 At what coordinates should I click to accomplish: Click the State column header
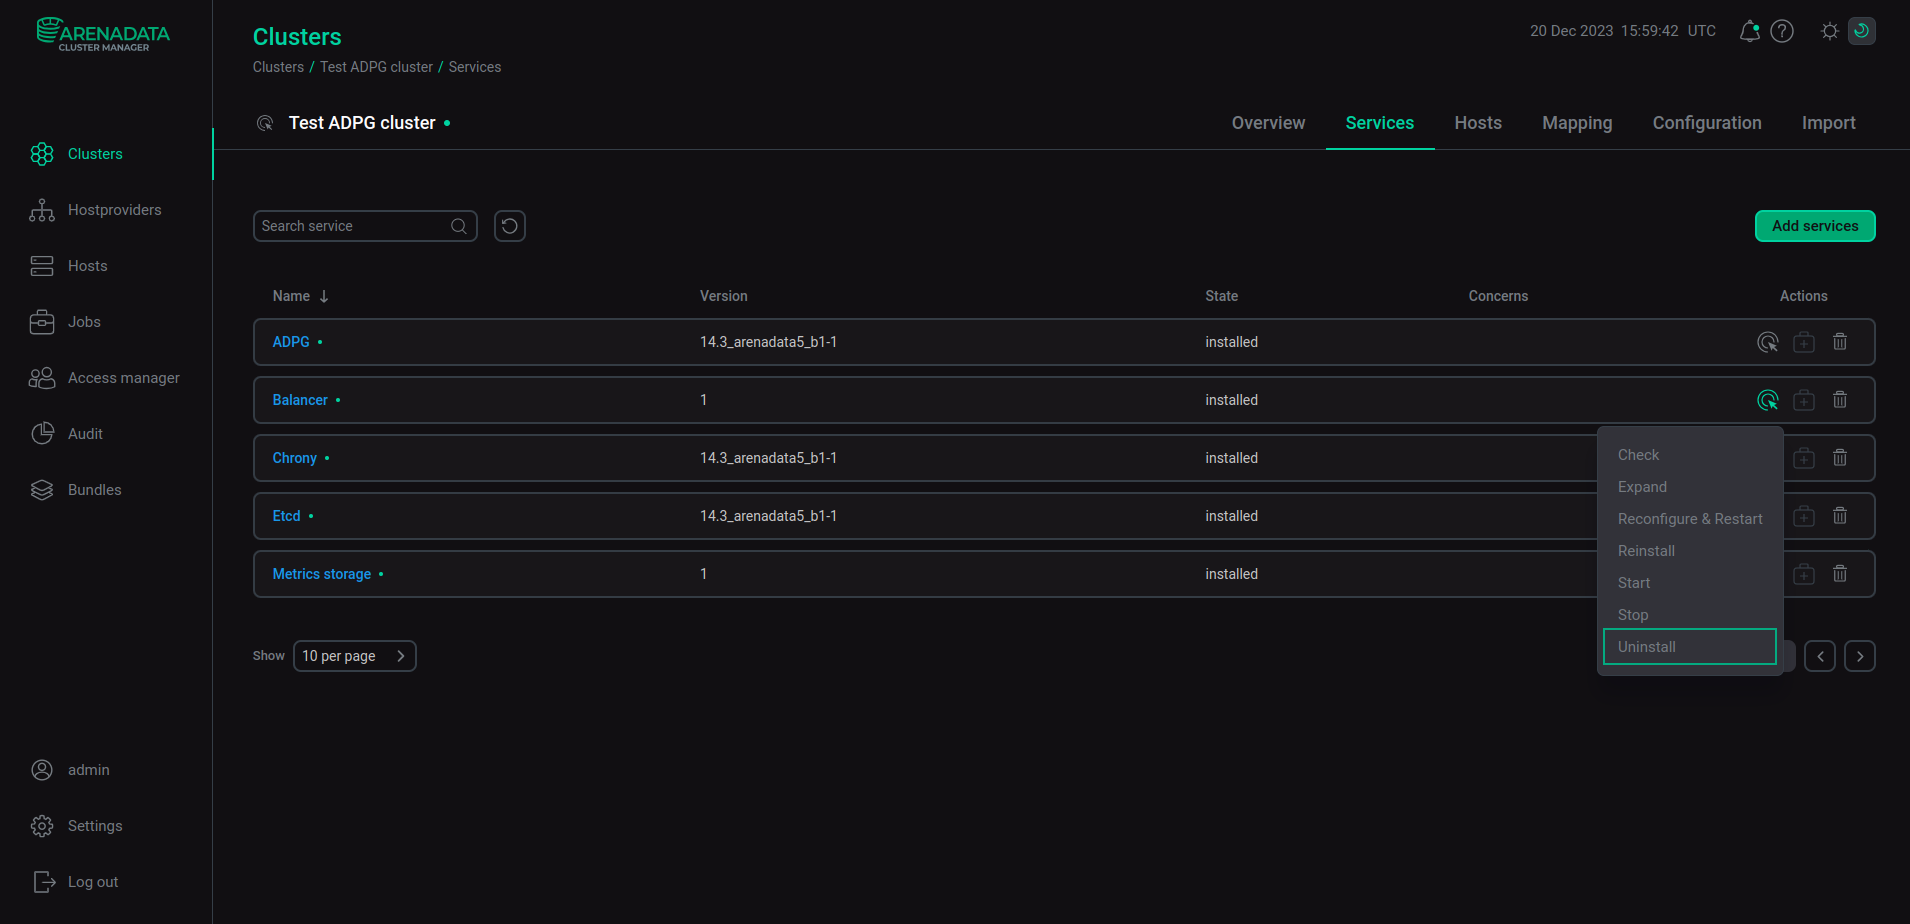[x=1221, y=296]
